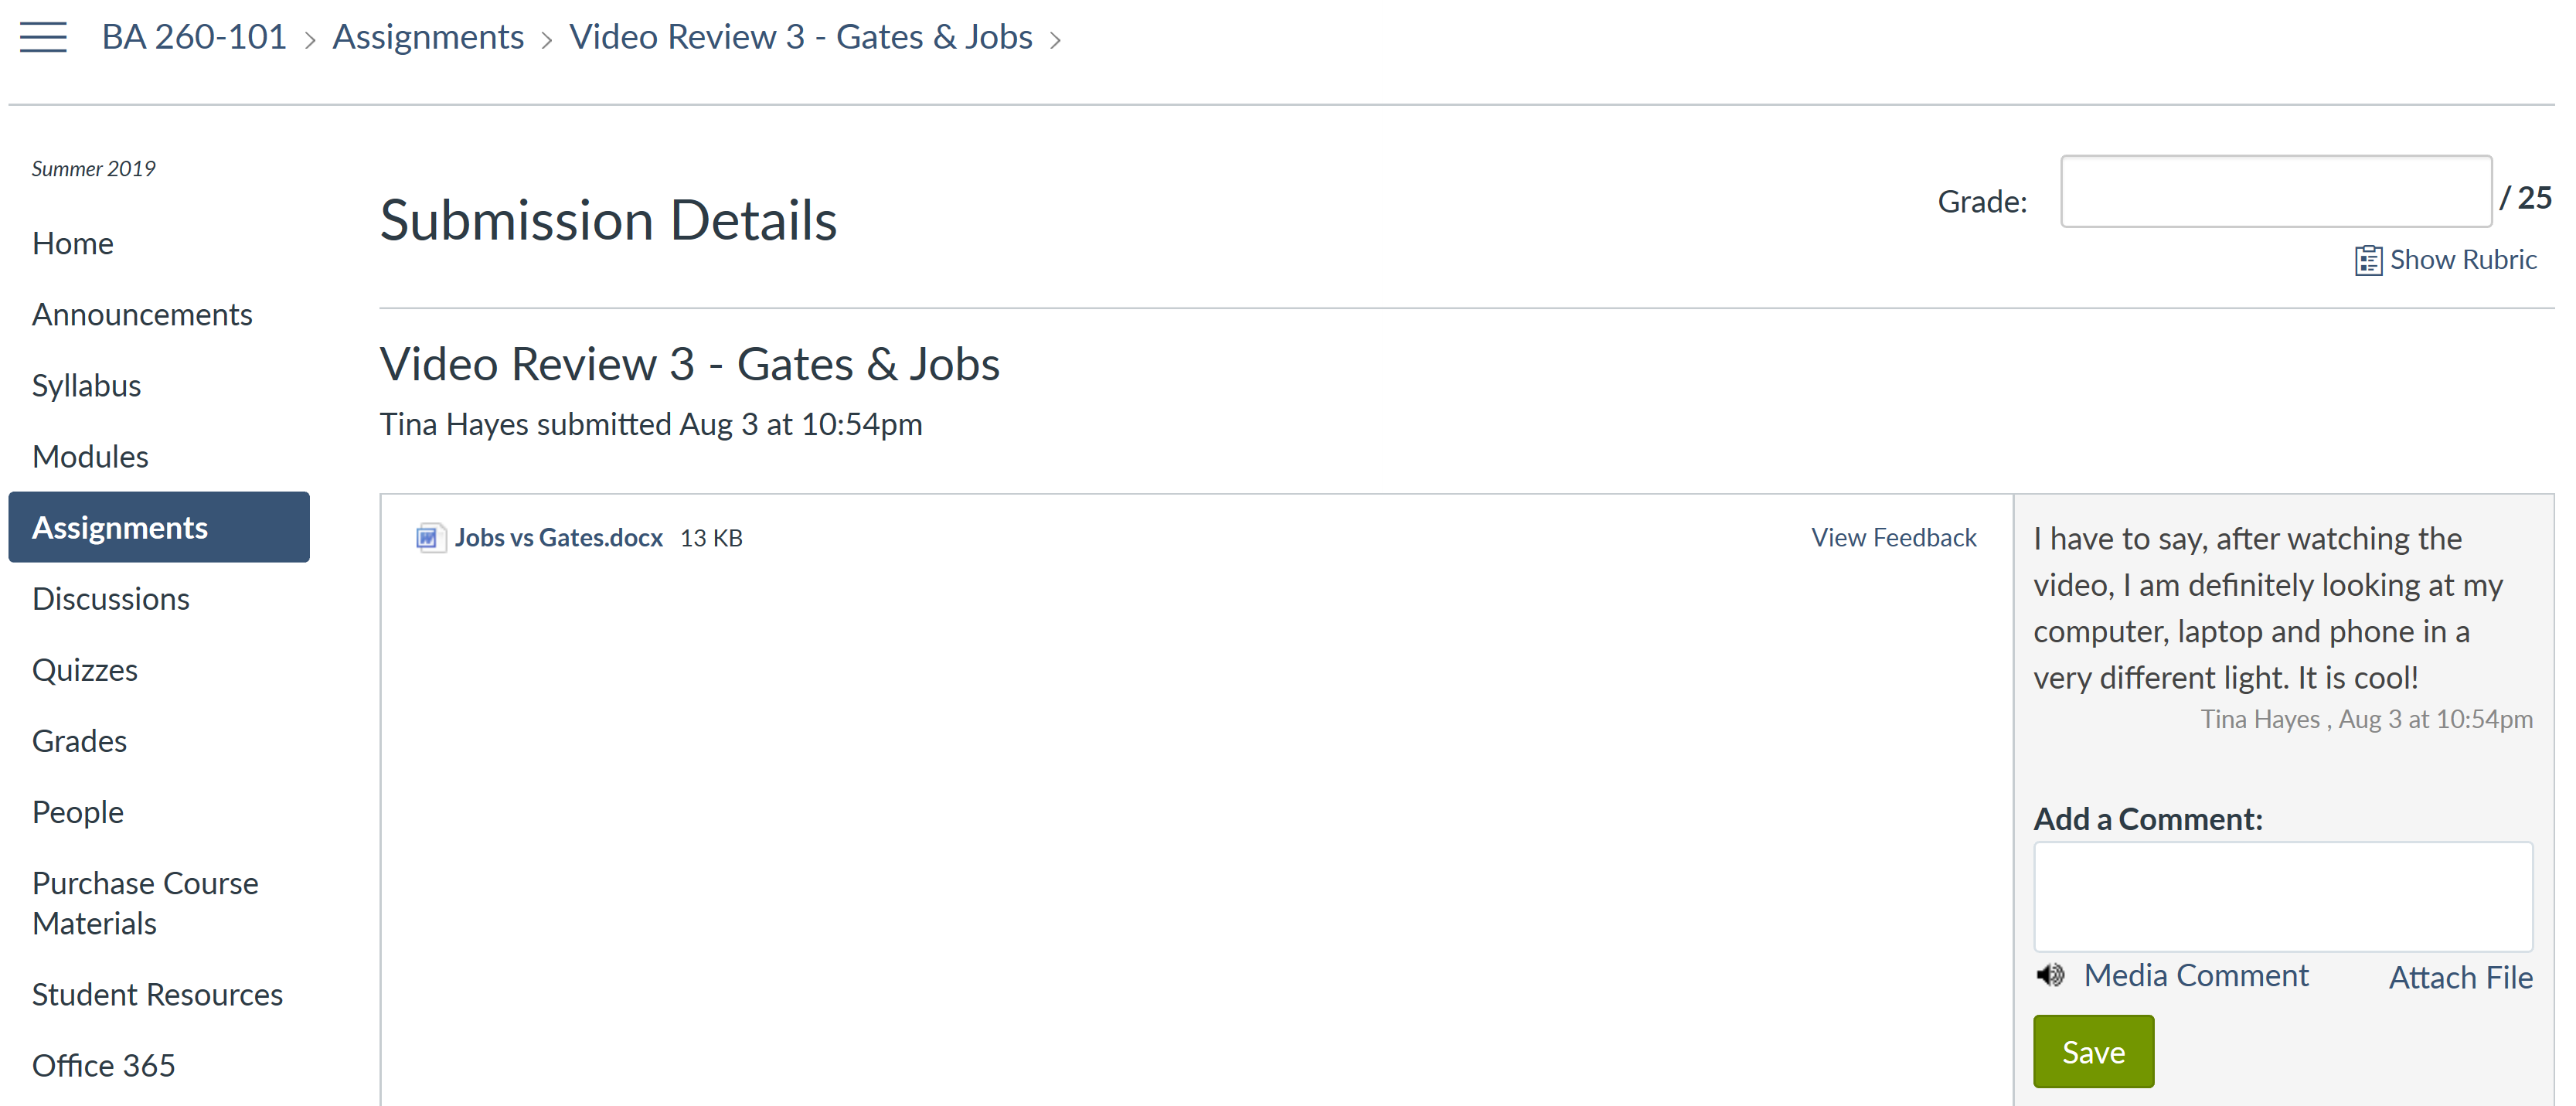Click the Attach File link
The width and height of the screenshot is (2576, 1106).
coord(2460,977)
